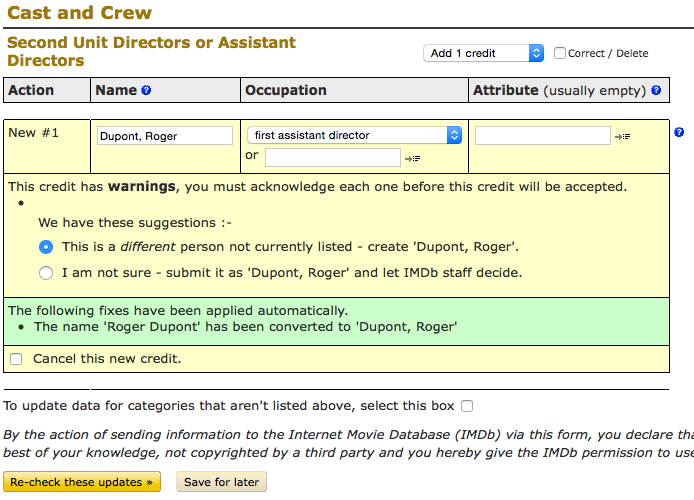Click the Action column header

(x=31, y=90)
